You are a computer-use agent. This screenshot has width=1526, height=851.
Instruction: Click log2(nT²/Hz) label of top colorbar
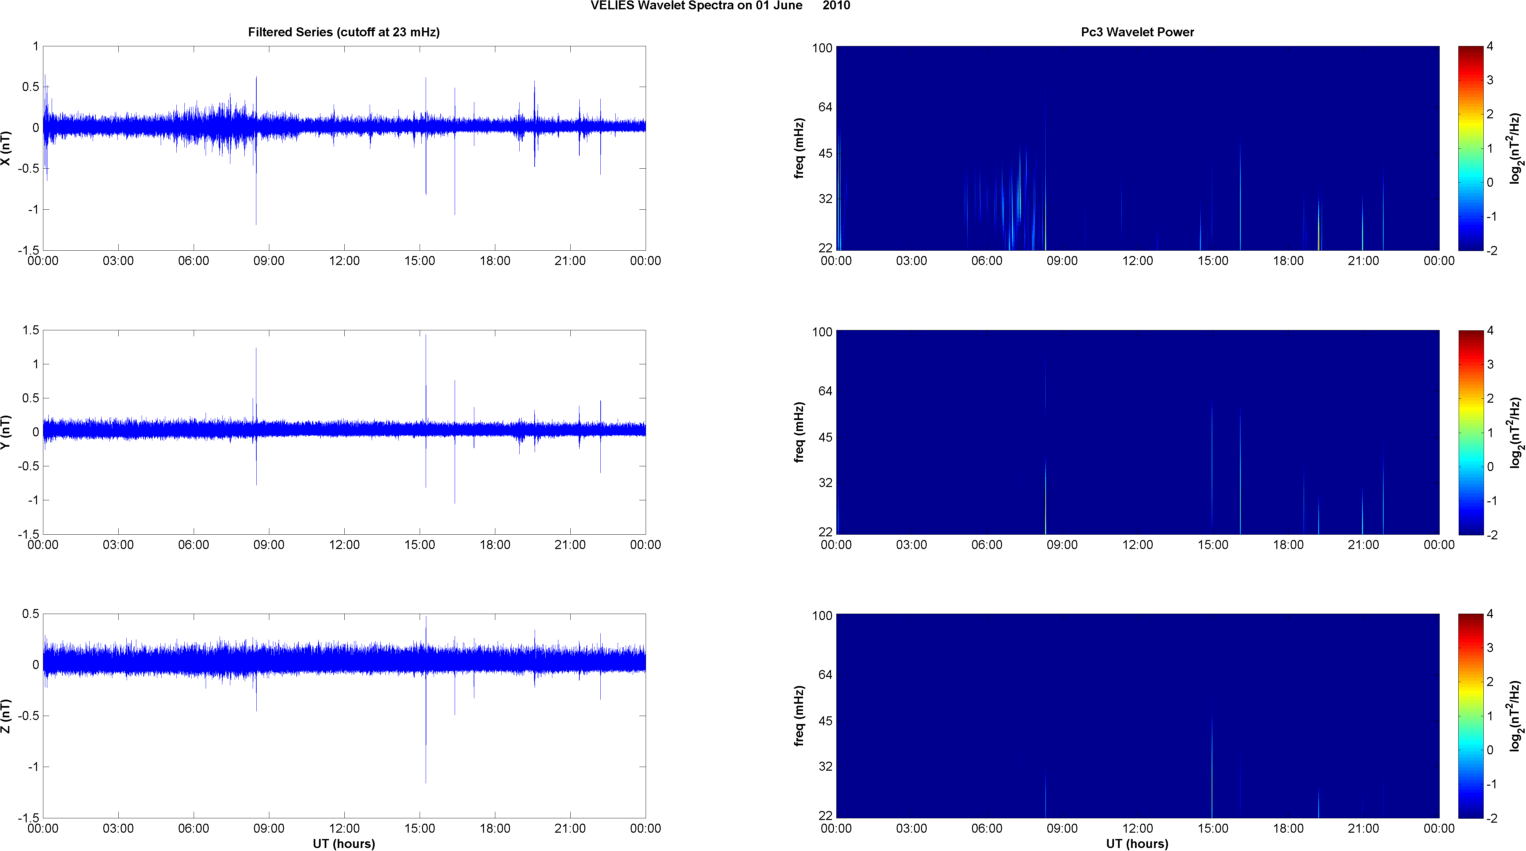[1516, 148]
